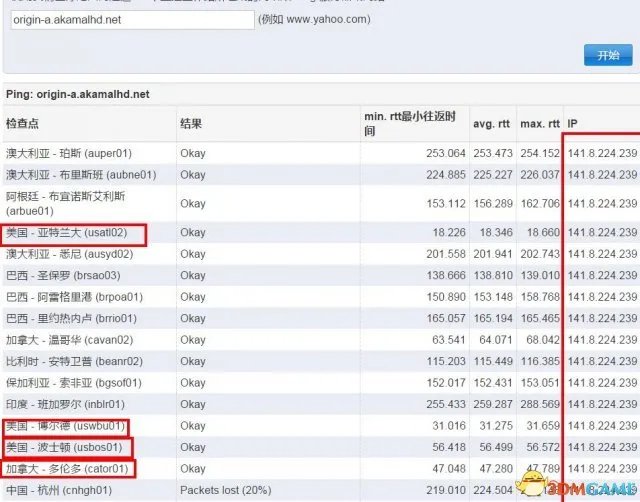Click the 结果 column header
The width and height of the screenshot is (640, 502).
tap(191, 124)
